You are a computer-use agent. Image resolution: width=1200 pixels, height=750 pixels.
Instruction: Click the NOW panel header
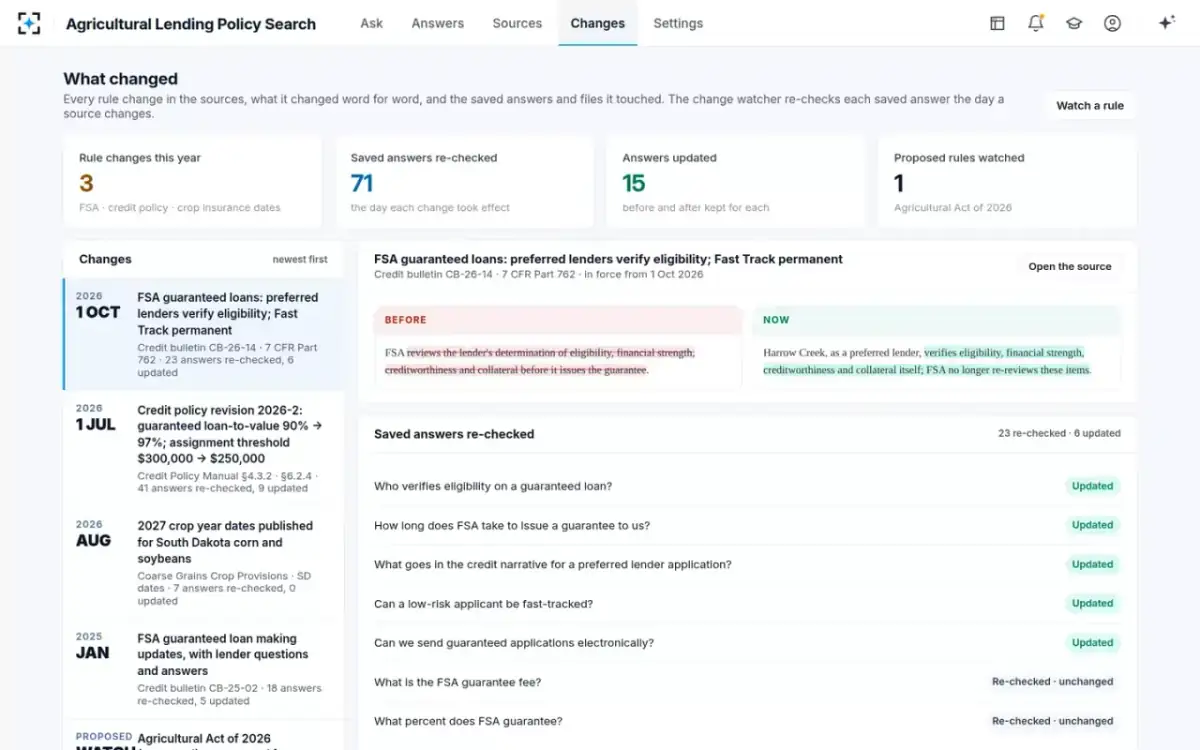coord(937,320)
